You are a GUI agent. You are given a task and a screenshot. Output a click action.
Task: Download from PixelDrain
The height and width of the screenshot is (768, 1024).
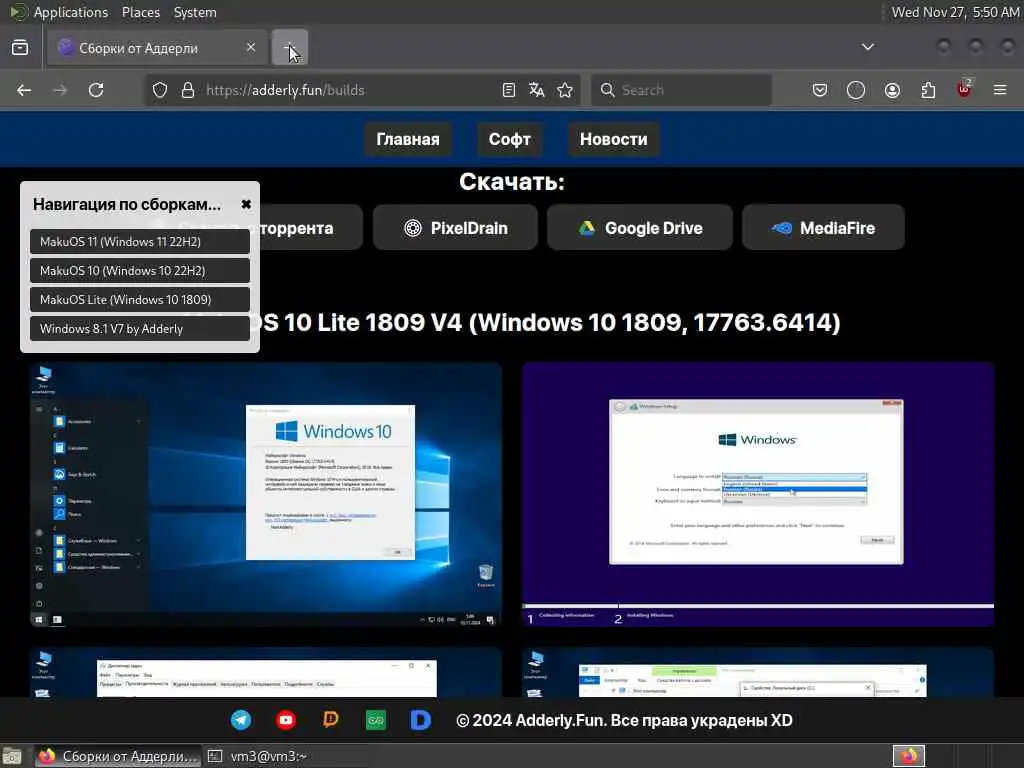pyautogui.click(x=455, y=228)
